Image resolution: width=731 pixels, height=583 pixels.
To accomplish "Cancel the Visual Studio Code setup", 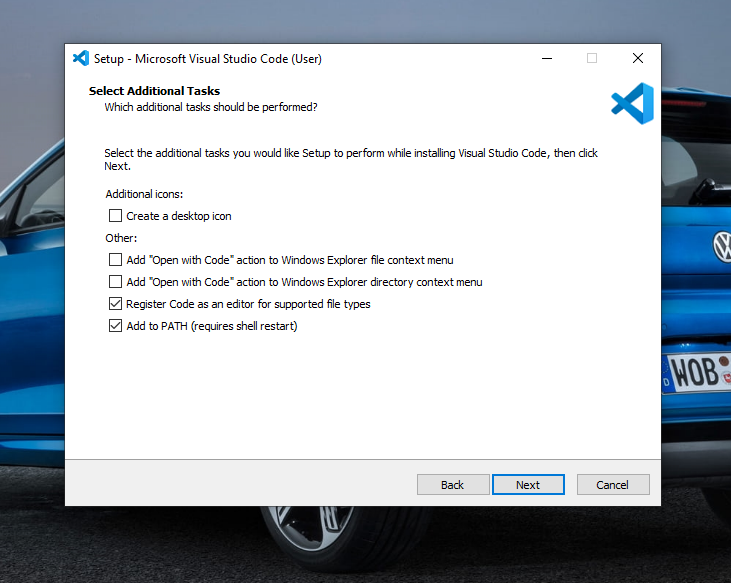I will [x=612, y=485].
